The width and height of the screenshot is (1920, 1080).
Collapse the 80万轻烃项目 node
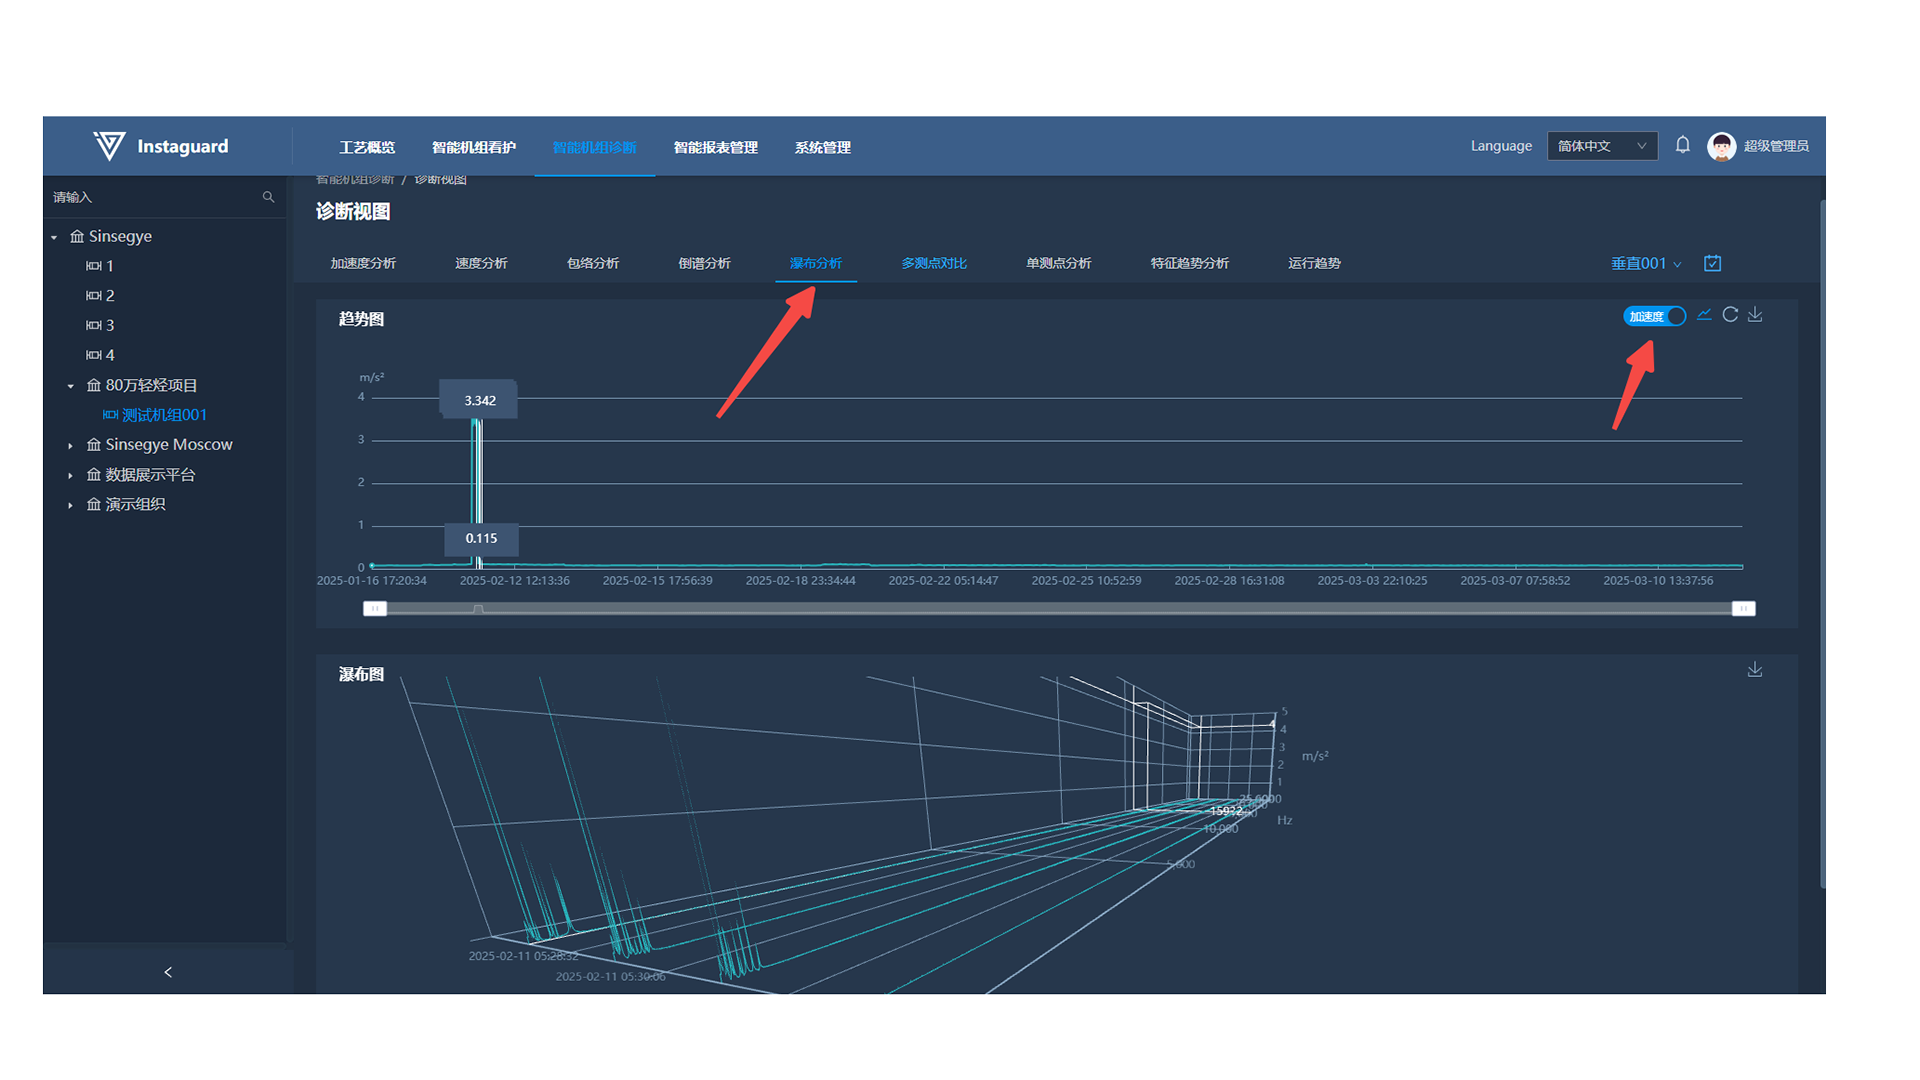(70, 386)
